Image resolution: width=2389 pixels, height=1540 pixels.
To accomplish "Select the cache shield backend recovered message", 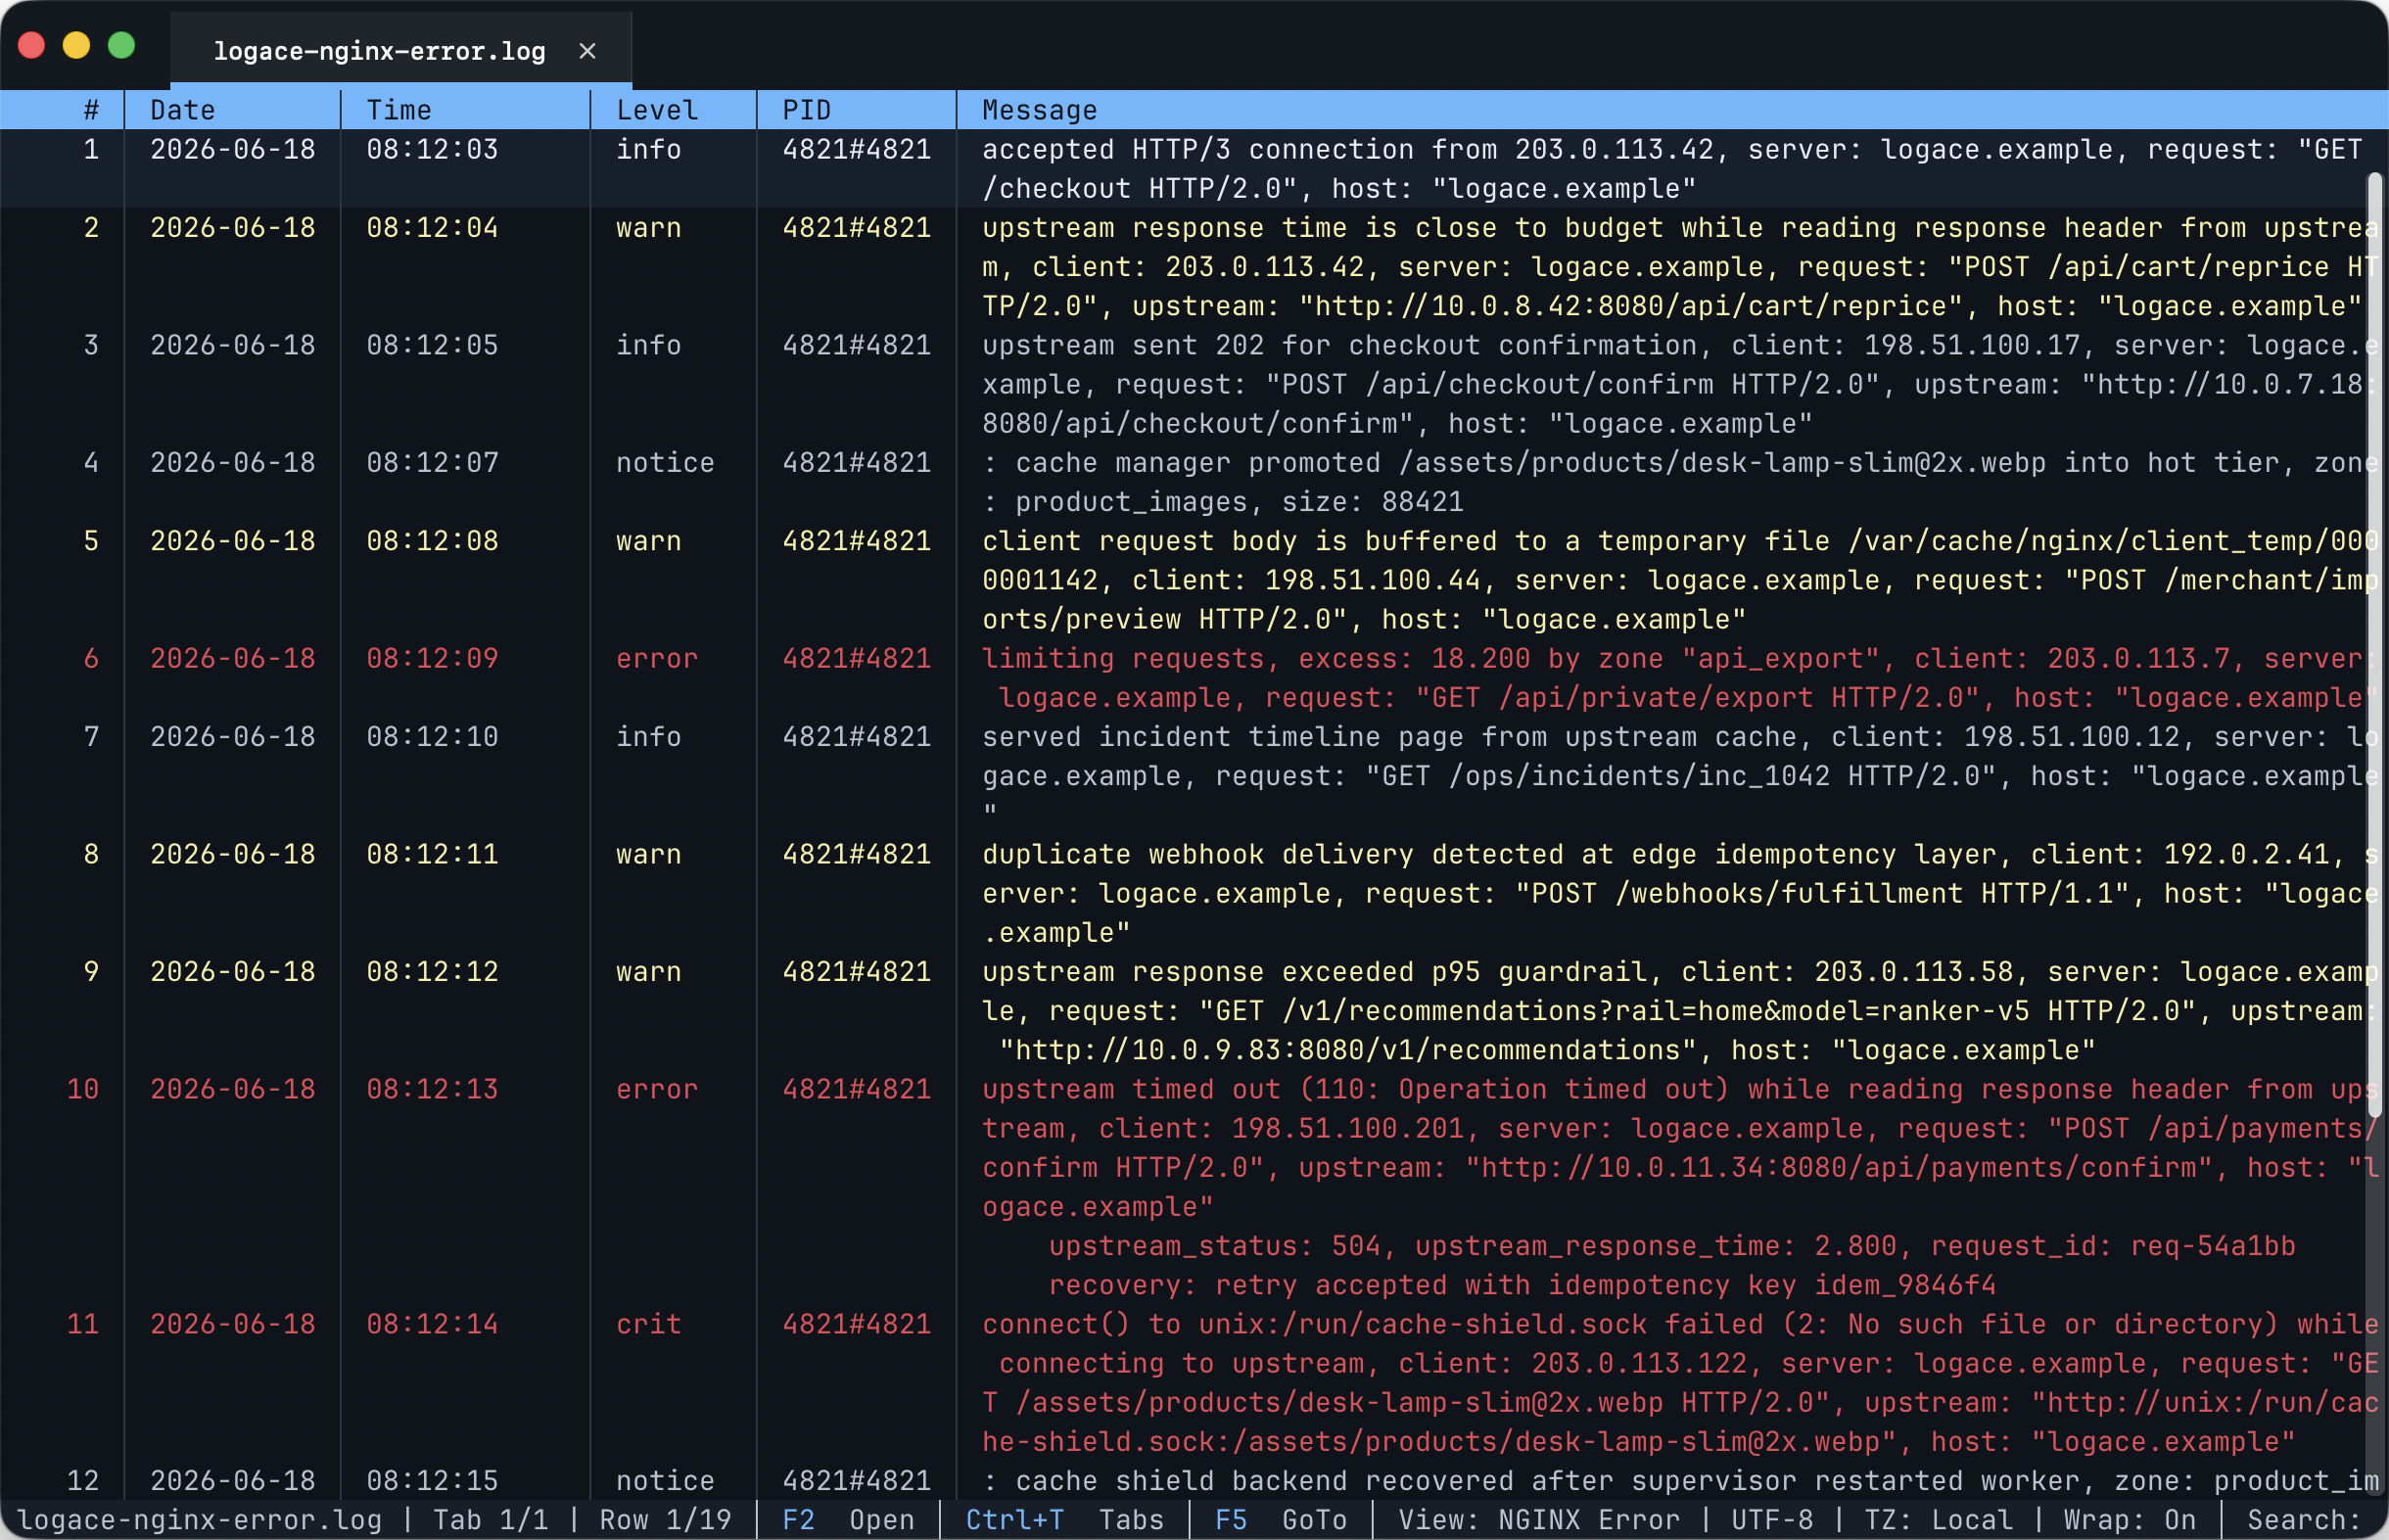I will pyautogui.click(x=1680, y=1481).
